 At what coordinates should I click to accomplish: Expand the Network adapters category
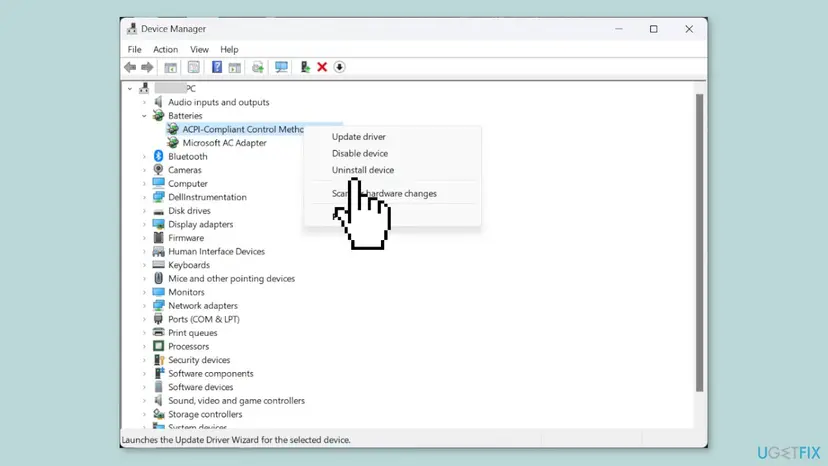point(144,305)
